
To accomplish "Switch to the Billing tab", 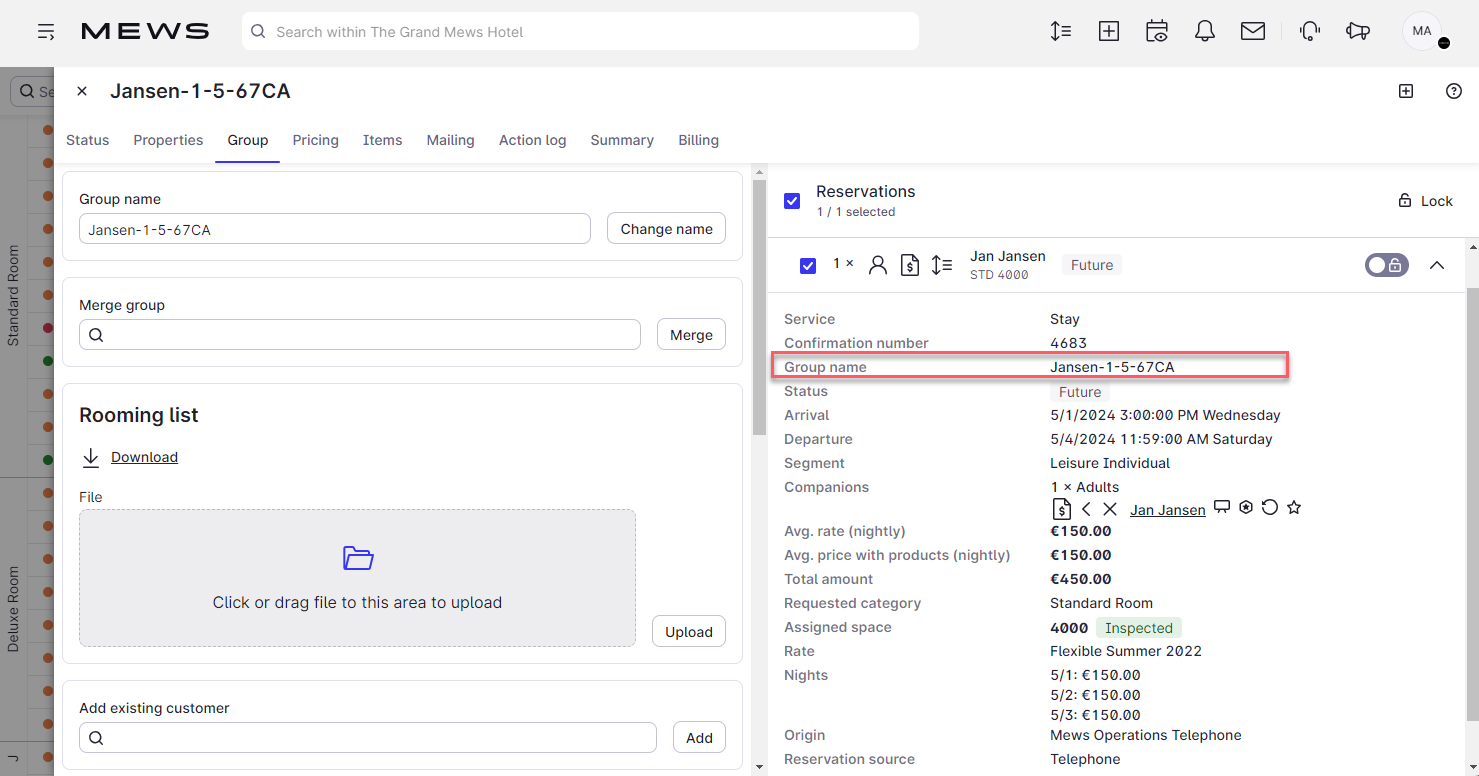I will pyautogui.click(x=698, y=140).
